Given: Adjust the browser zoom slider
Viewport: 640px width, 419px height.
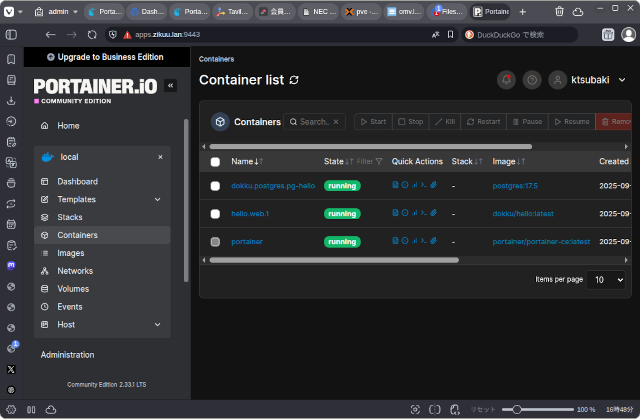Looking at the screenshot, I should click(x=538, y=410).
